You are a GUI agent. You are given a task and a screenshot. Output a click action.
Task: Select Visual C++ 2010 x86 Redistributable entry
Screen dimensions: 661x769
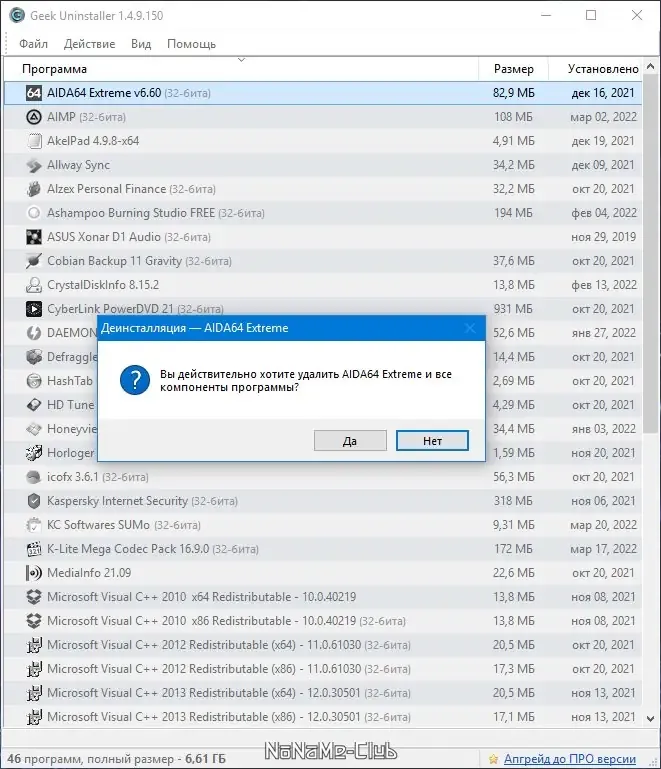pyautogui.click(x=226, y=621)
